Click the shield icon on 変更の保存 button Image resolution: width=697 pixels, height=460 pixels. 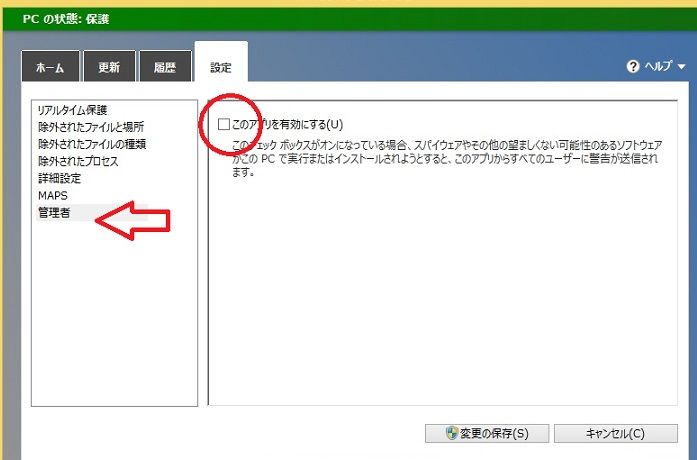452,433
